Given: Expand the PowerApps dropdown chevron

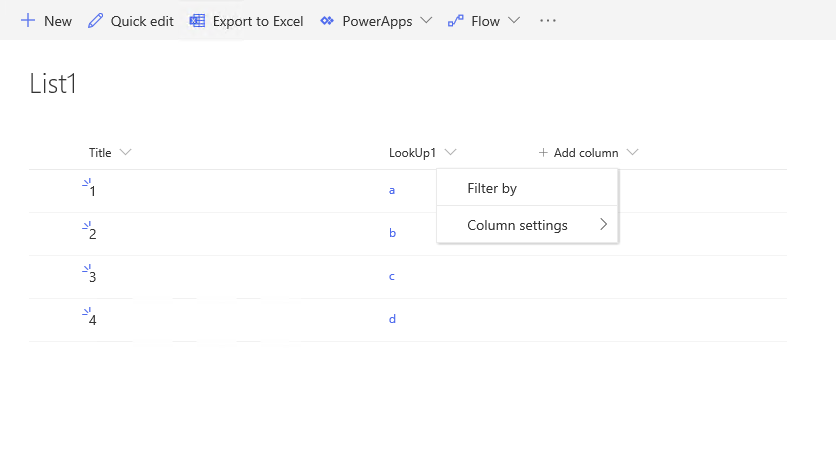Looking at the screenshot, I should coord(426,20).
